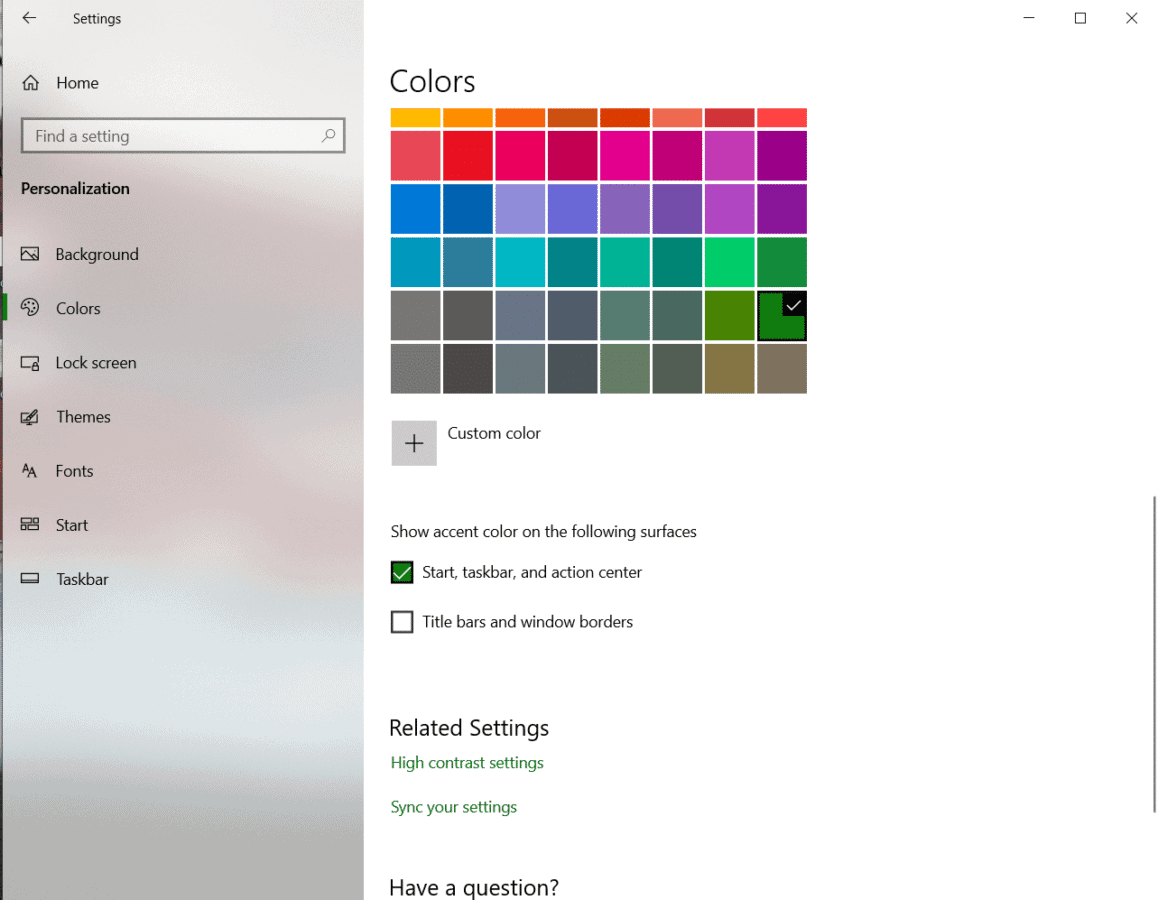
Task: Click the search magnifier in Find a setting
Action: pos(329,135)
